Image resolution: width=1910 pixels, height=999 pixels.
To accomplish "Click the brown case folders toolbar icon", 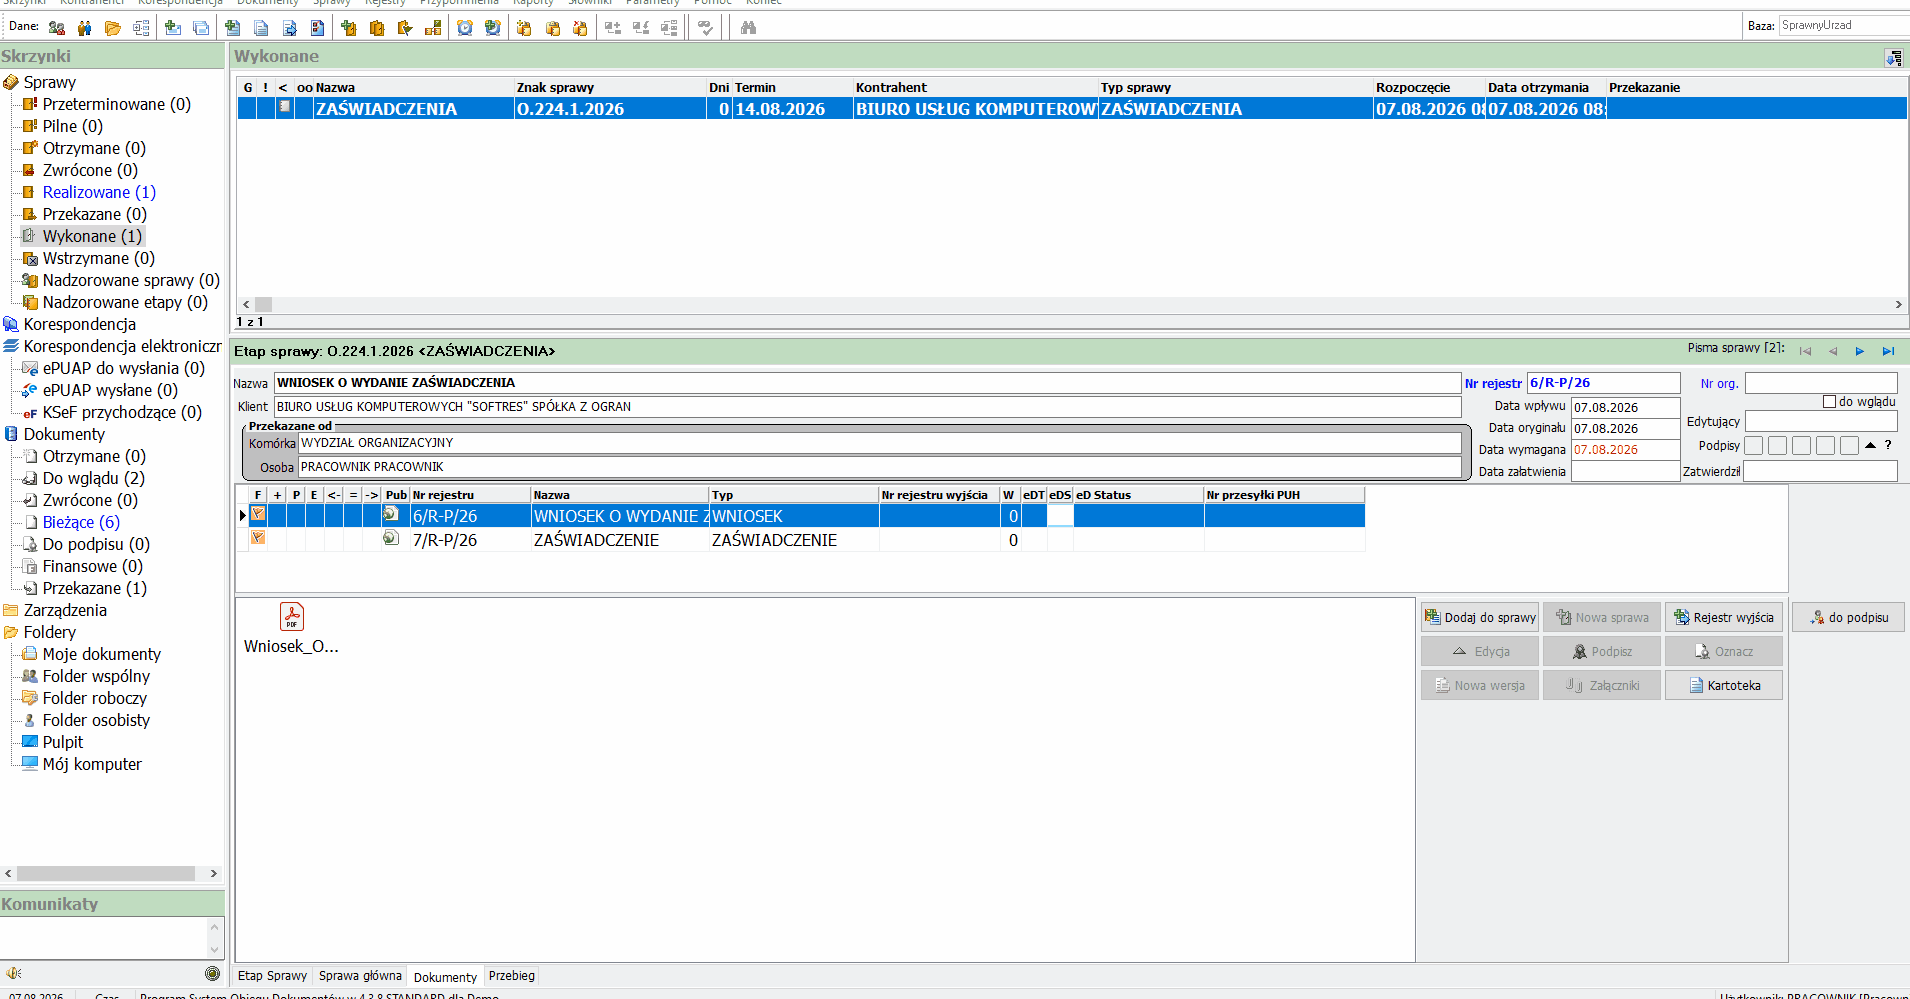I will 377,28.
